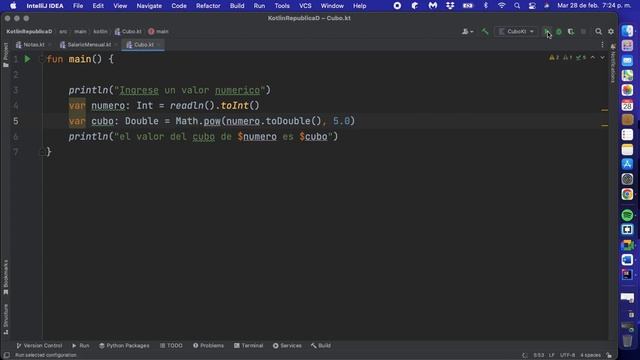This screenshot has width=640, height=360.
Task: Click the green typo count indicator
Action: pyautogui.click(x=581, y=58)
